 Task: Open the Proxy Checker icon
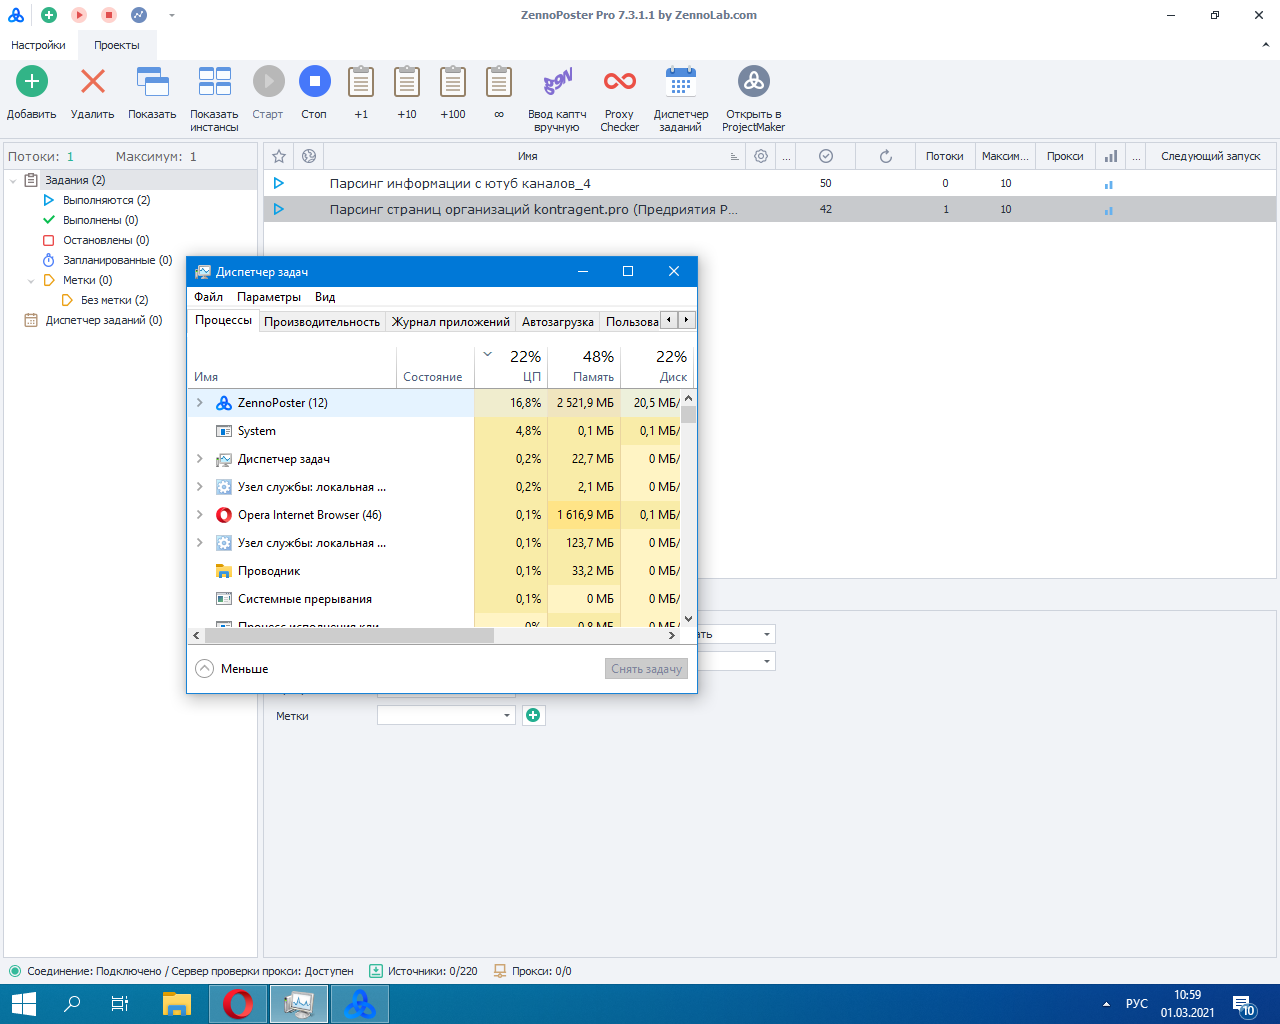pos(620,81)
